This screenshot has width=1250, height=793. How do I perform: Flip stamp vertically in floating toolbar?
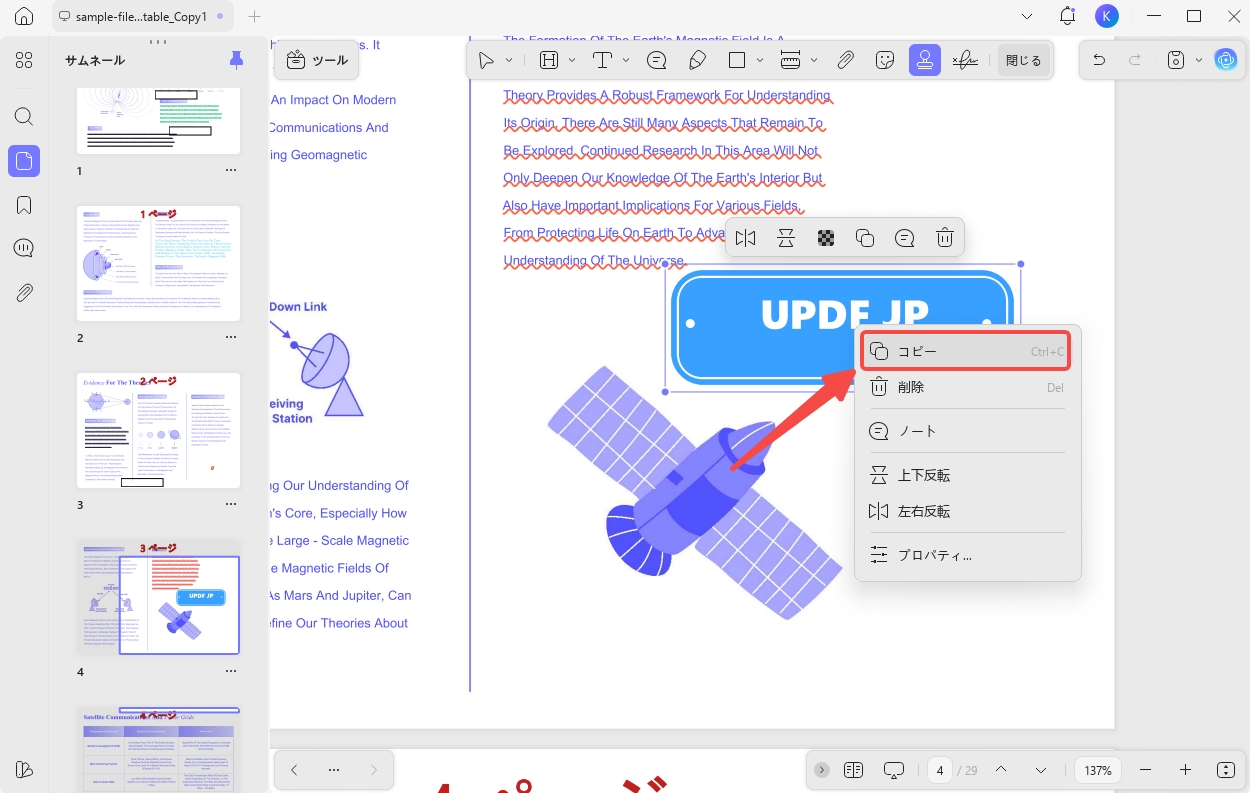[786, 238]
